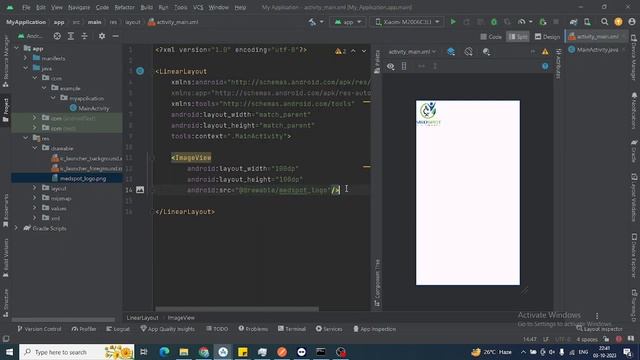Click Collapse All in project panel

(x=84, y=36)
